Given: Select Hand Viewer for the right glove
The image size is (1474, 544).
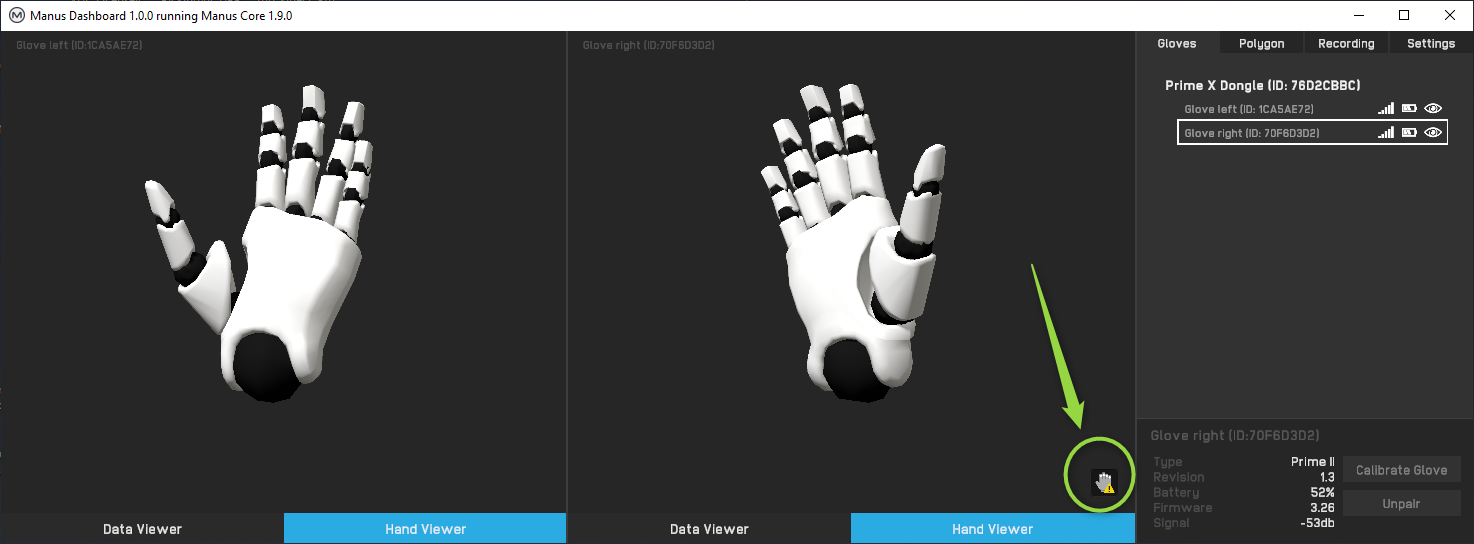Looking at the screenshot, I should 992,529.
